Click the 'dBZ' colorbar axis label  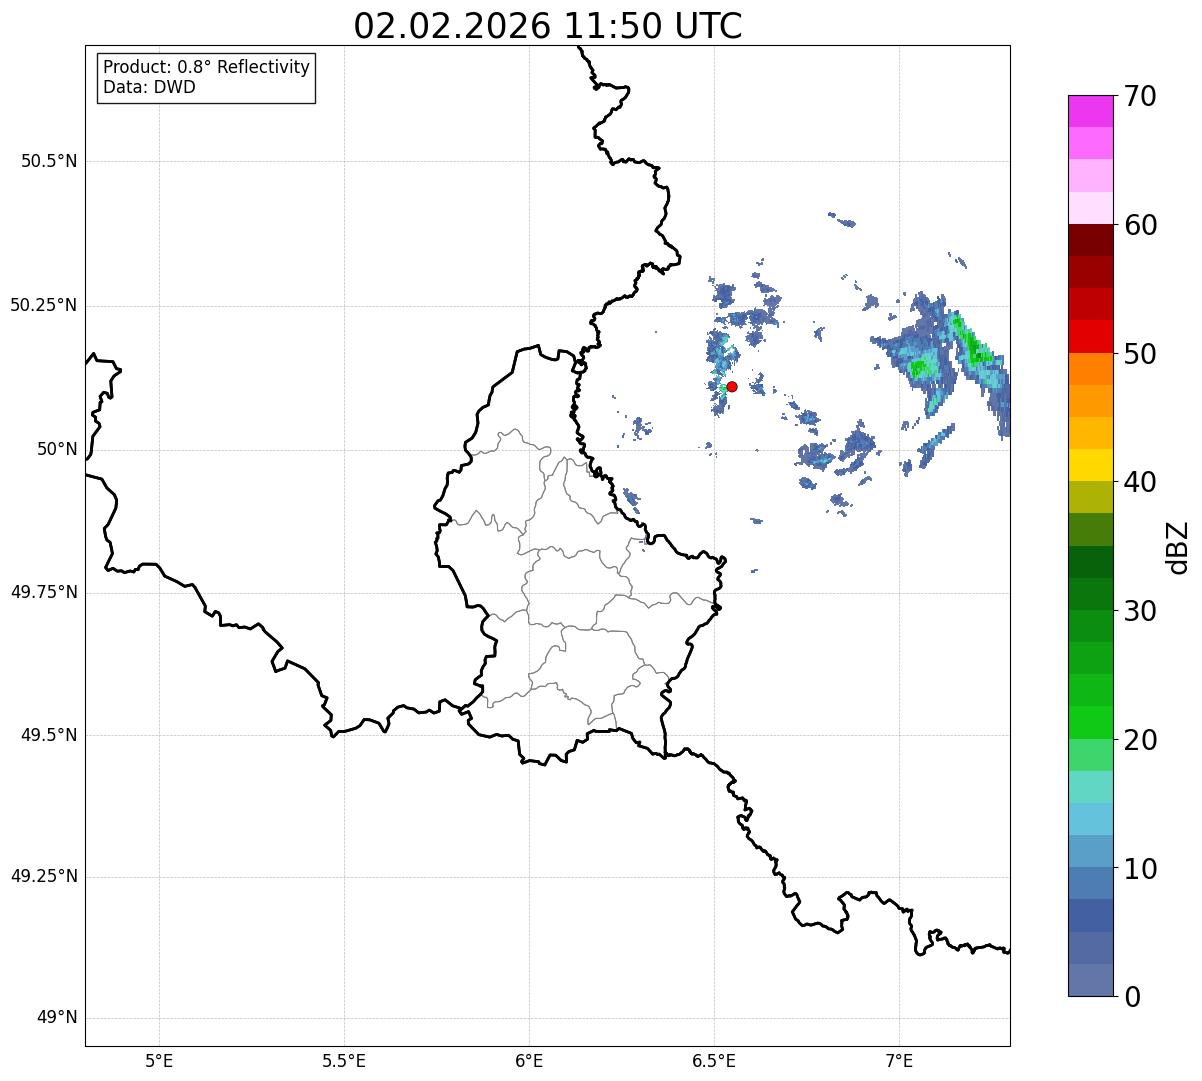click(x=1177, y=546)
